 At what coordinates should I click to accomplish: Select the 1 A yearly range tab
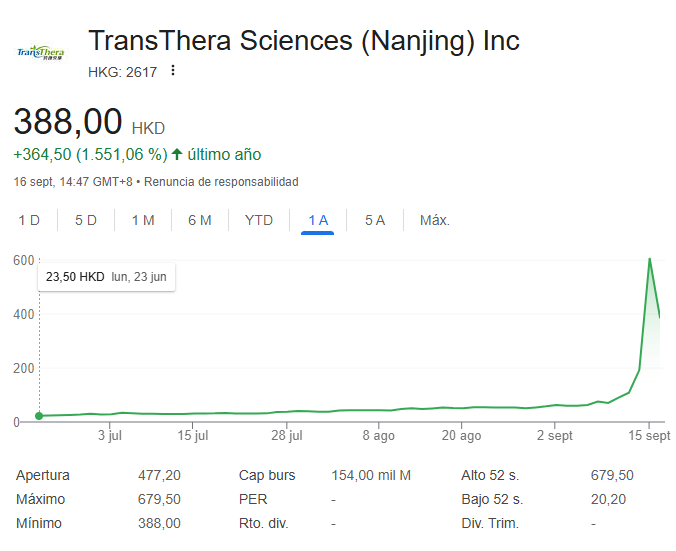318,220
